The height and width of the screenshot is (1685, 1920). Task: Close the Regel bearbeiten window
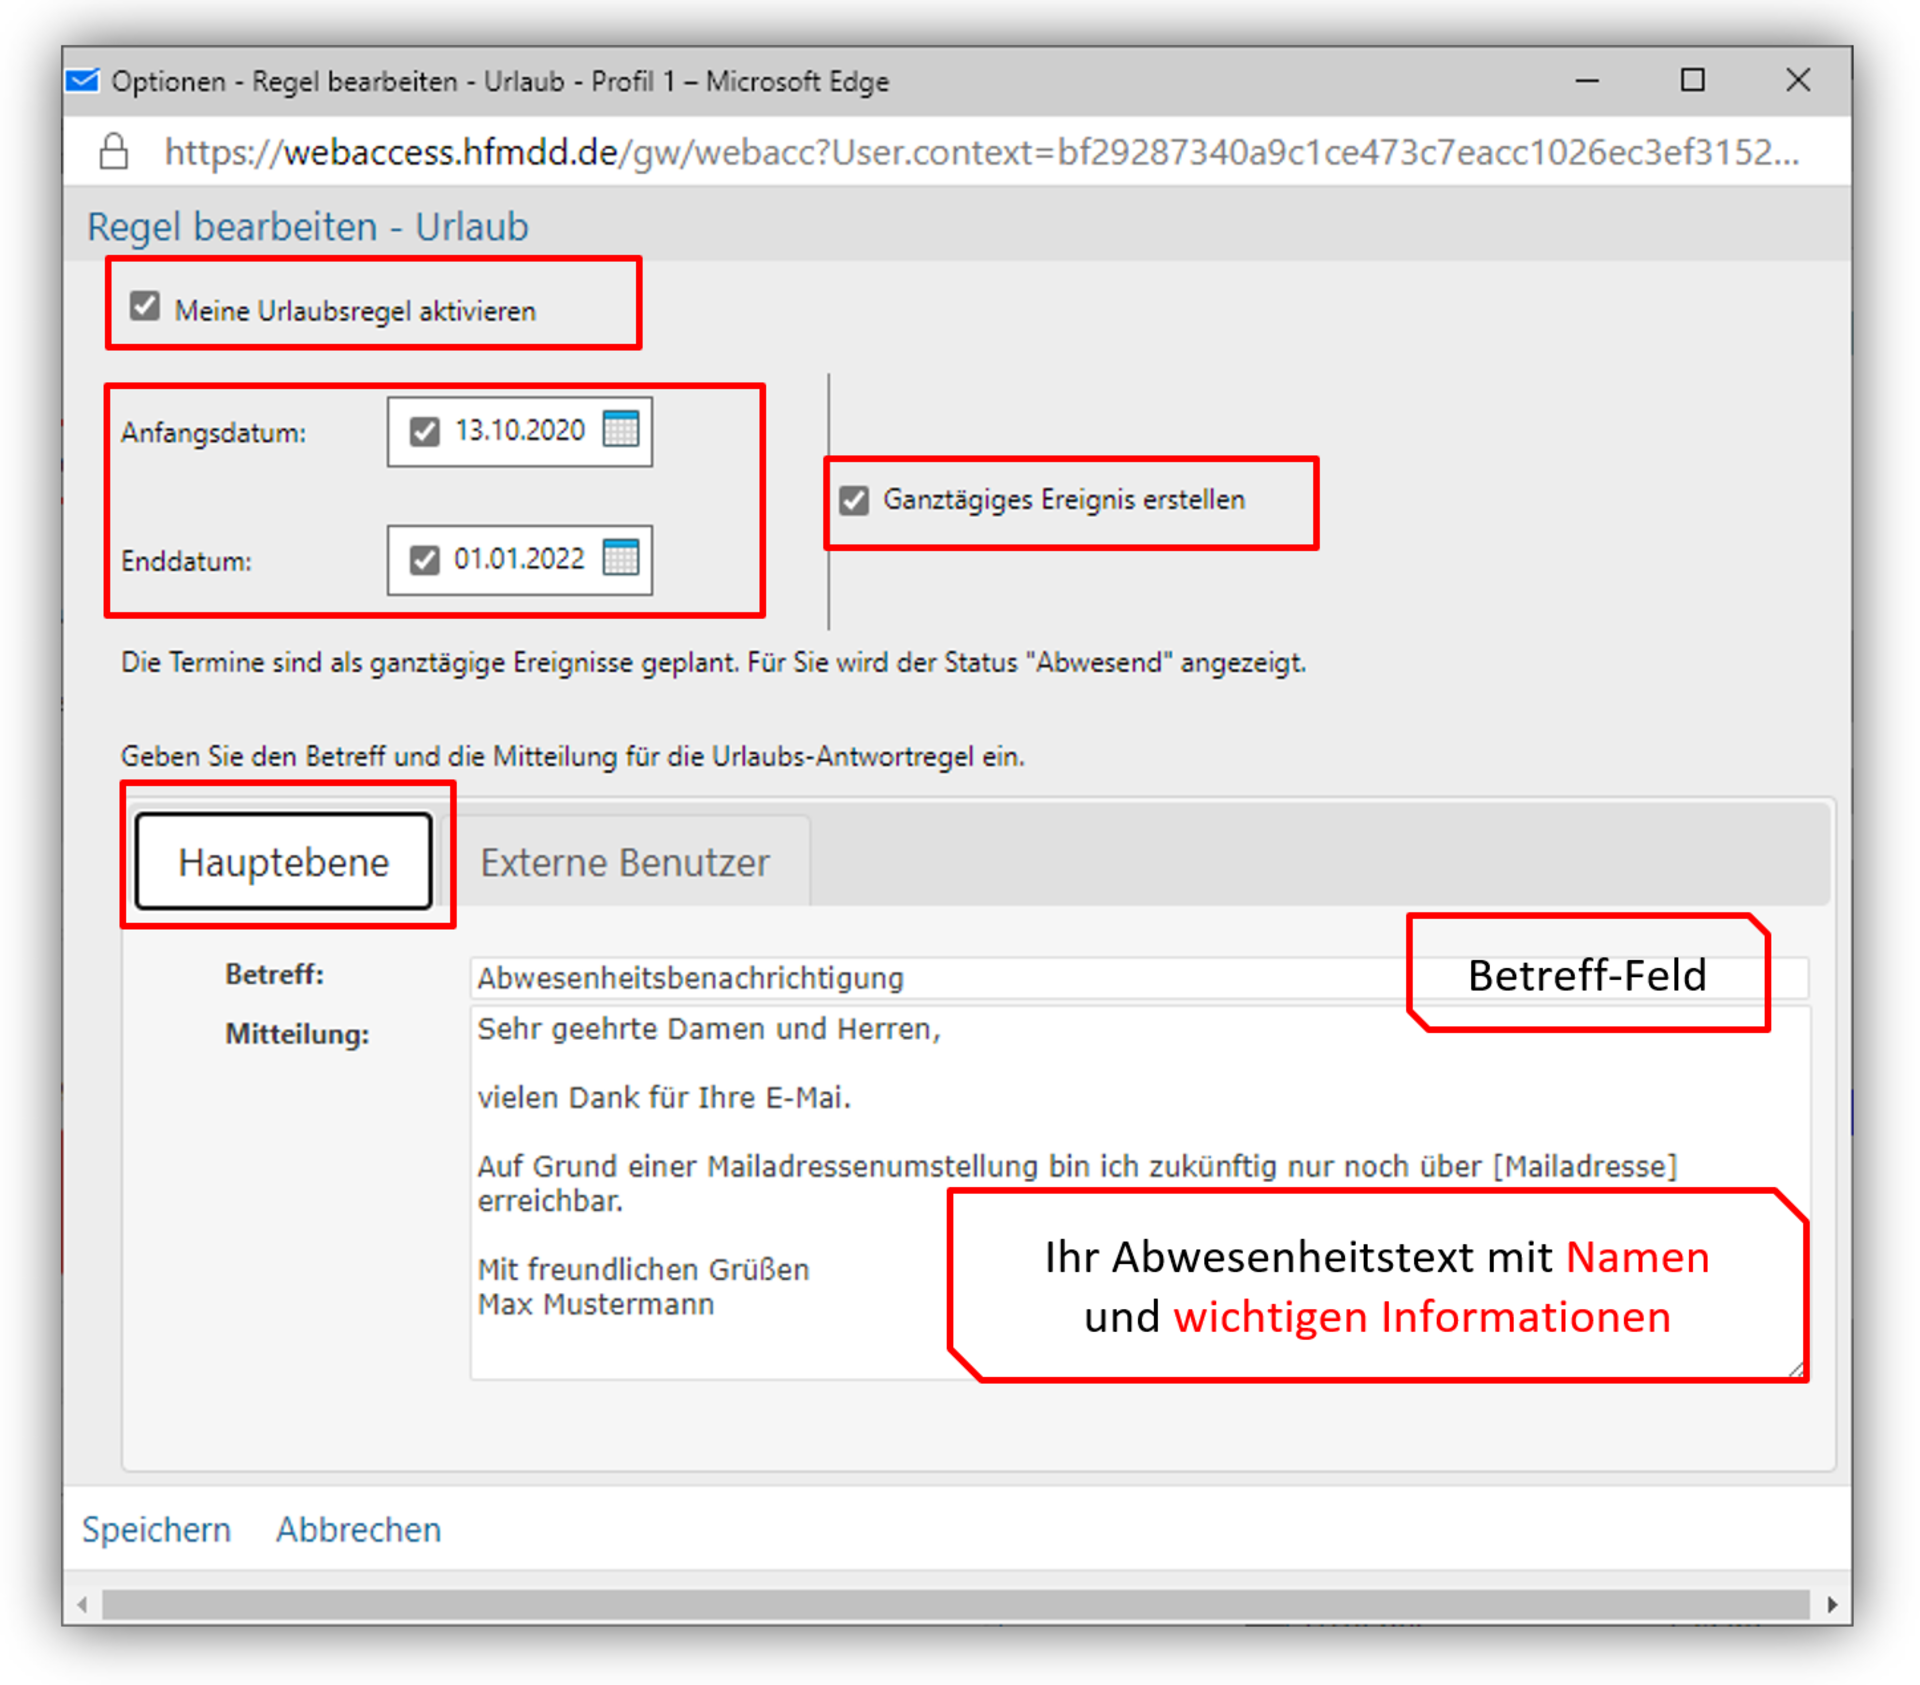click(1798, 80)
